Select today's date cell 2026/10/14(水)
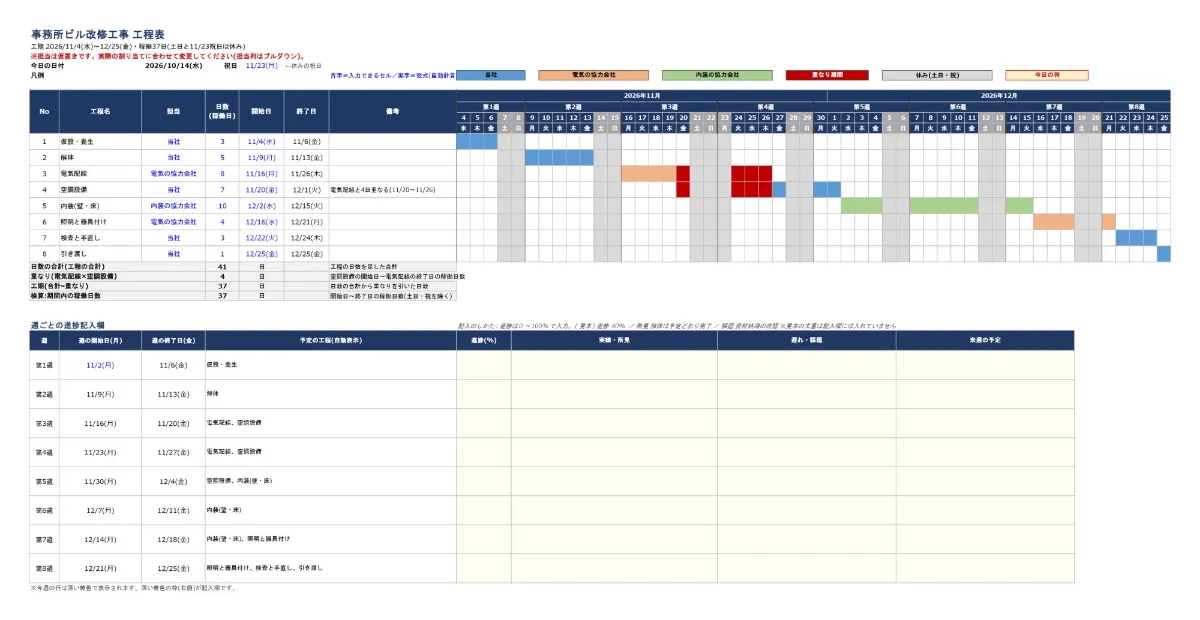Viewport: 1200px width, 620px height. 174,66
